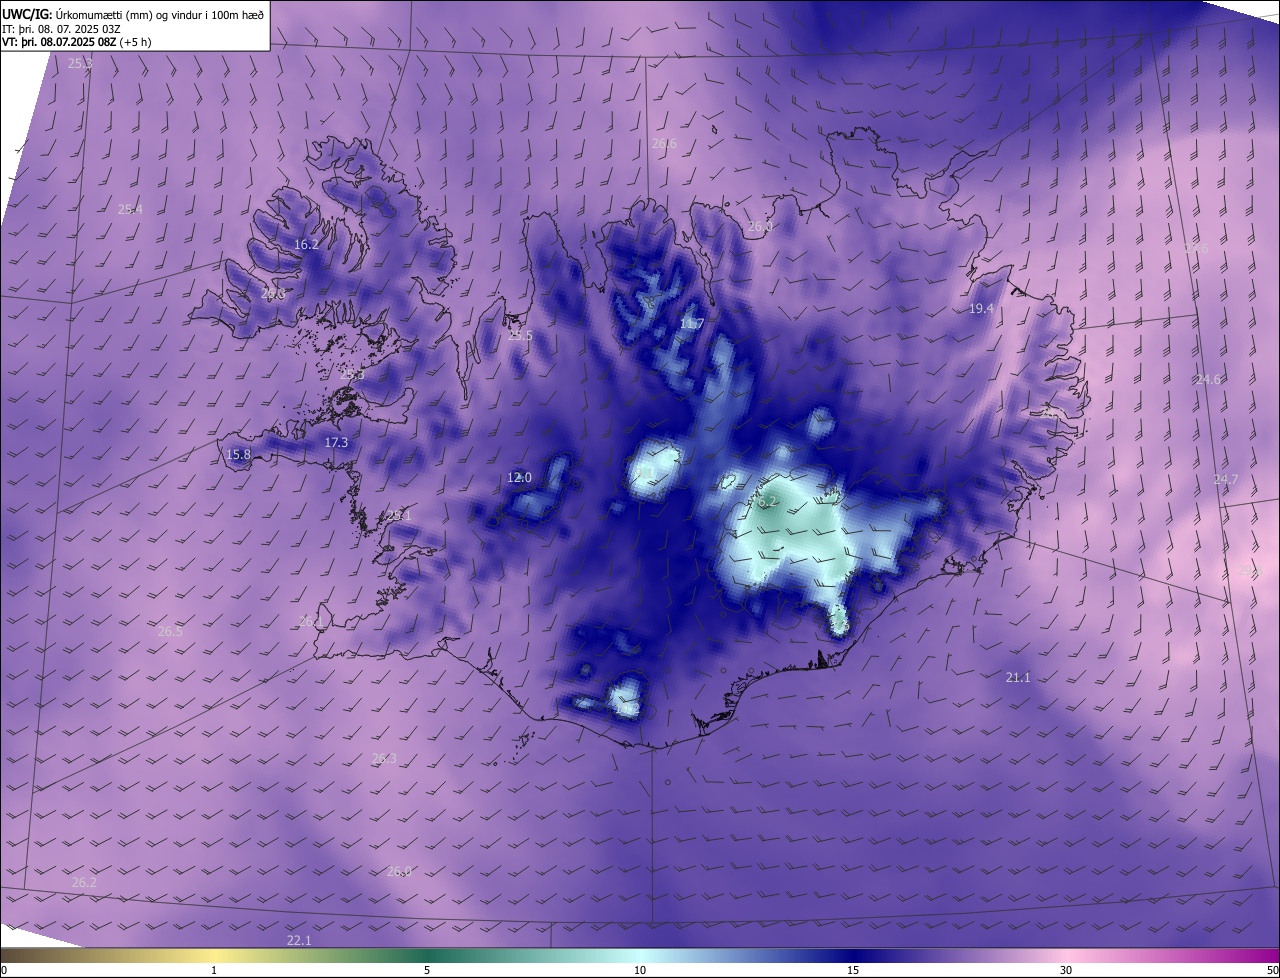
Task: Click the colour scale tick label 1
Action: coord(214,970)
